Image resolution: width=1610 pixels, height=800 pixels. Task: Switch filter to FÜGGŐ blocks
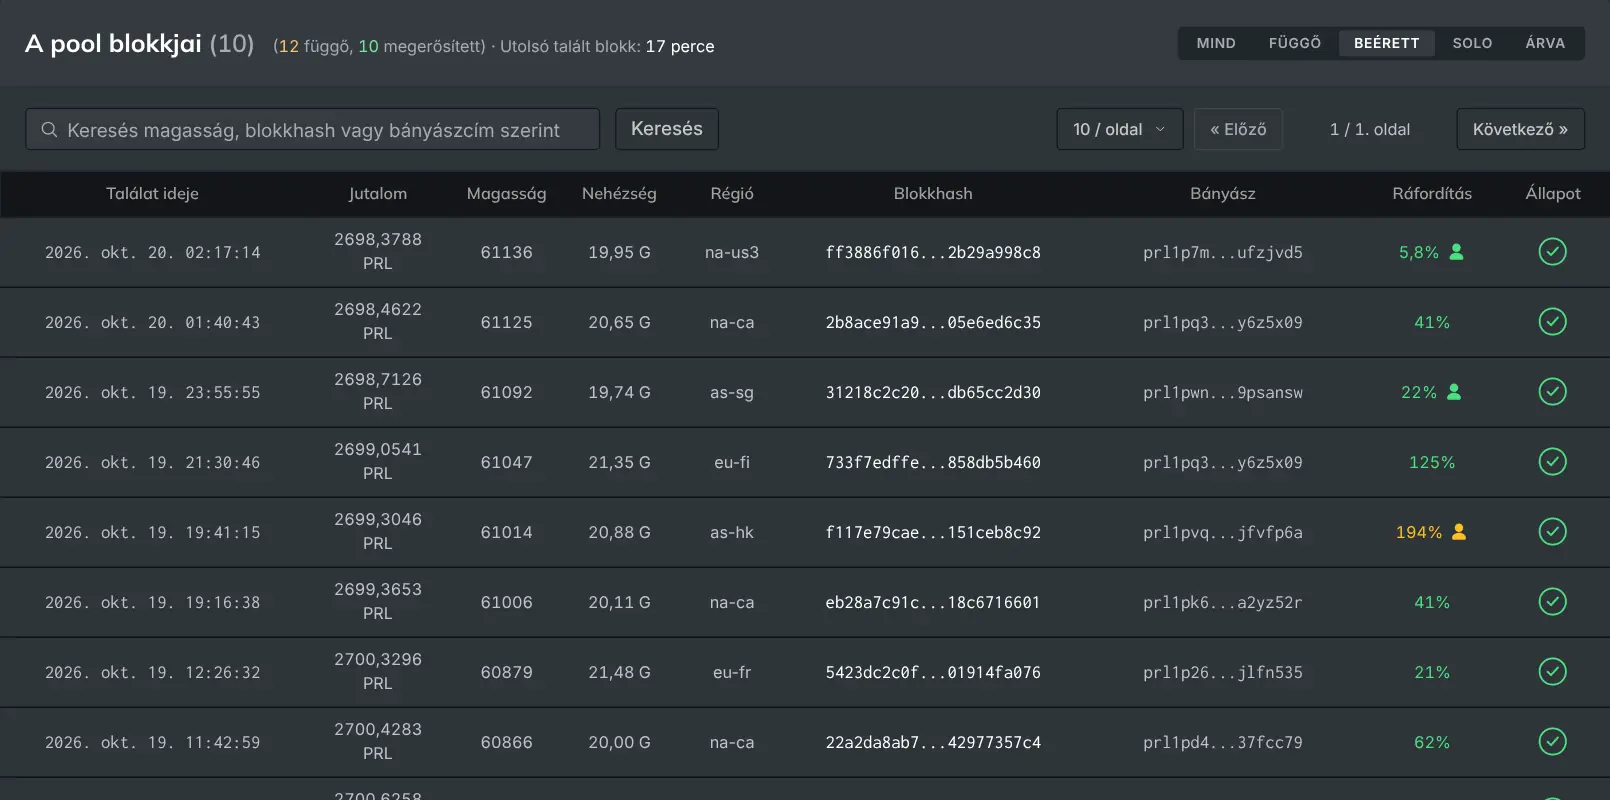(x=1295, y=43)
